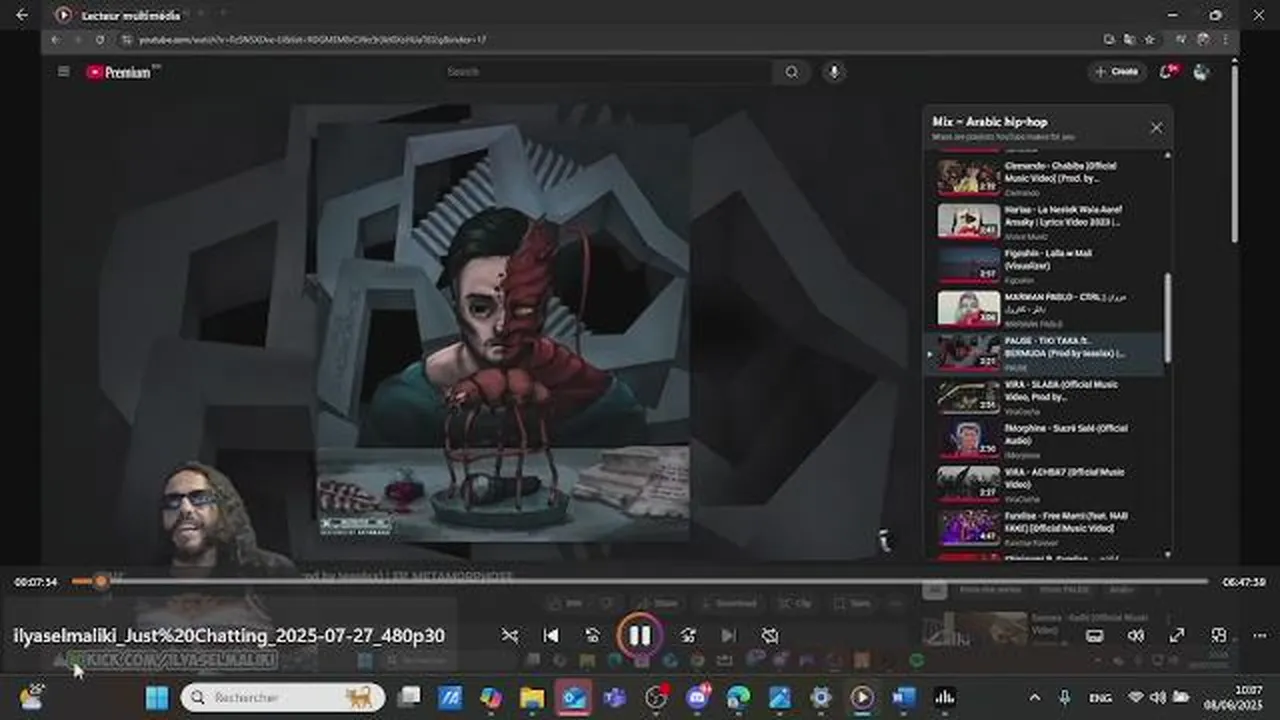
Task: Click the YouTube voice search microphone
Action: coord(833,72)
